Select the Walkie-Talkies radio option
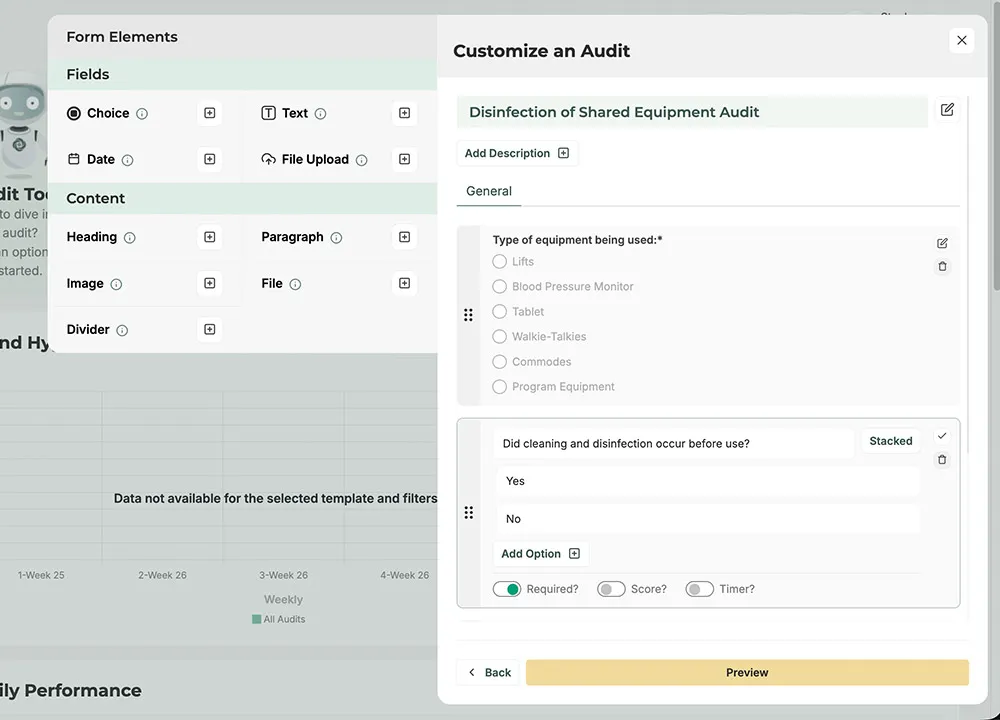 [x=499, y=337]
